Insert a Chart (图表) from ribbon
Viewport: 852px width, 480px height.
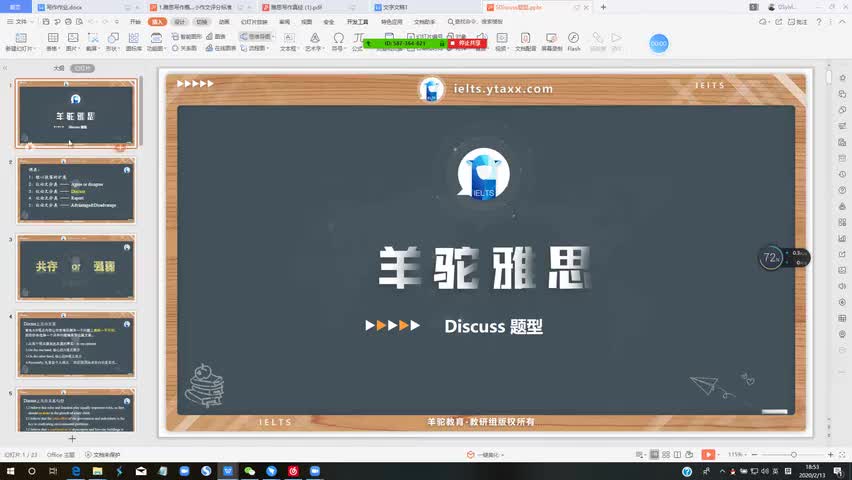216,36
